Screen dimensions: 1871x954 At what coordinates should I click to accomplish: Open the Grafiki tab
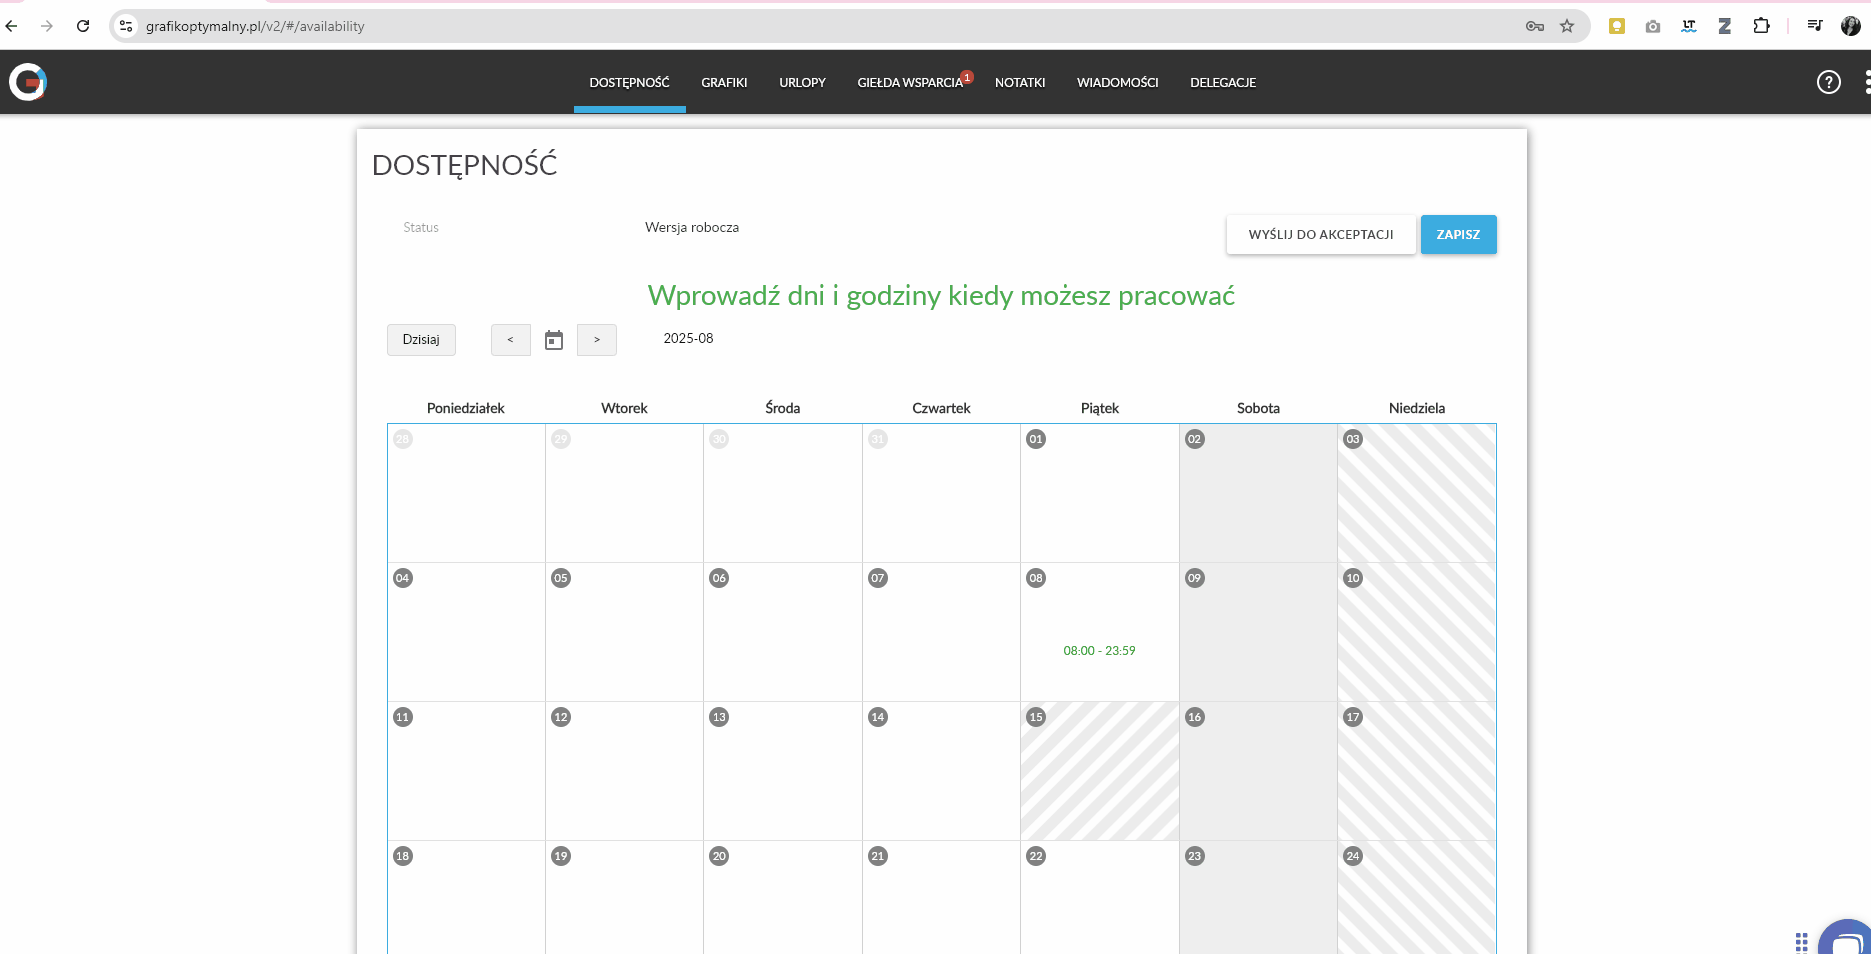pos(724,82)
